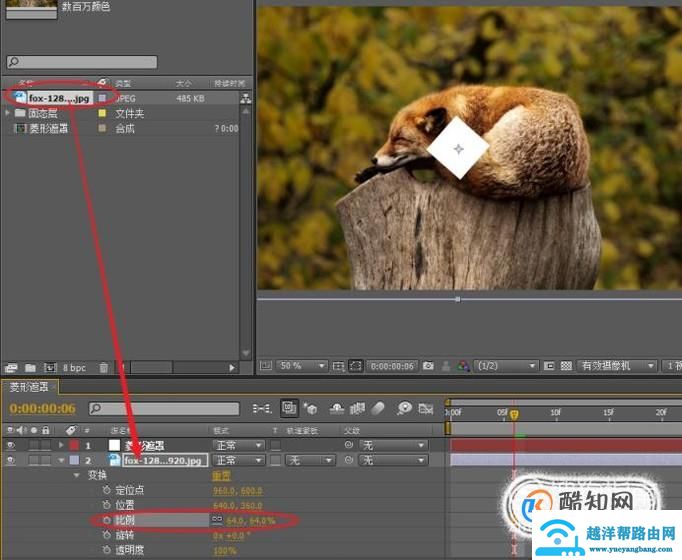Toggle the draft 3D cube icon
Screen dimensions: 682x560
pyautogui.click(x=311, y=409)
